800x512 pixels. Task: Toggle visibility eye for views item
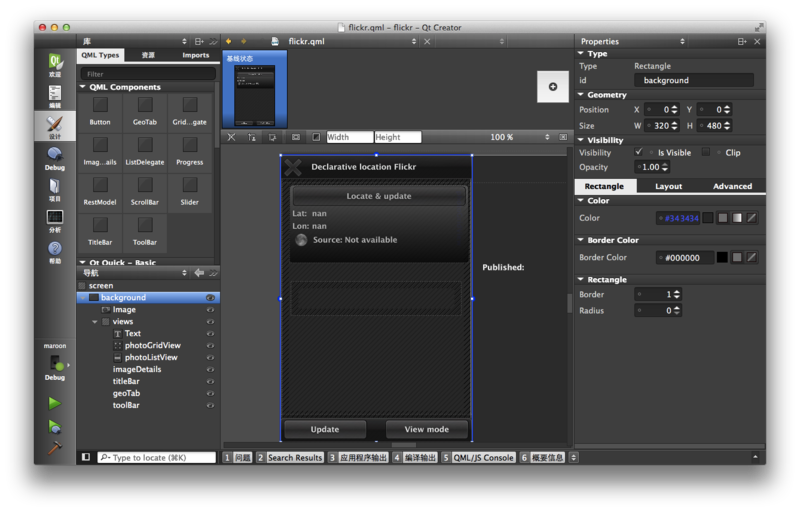pyautogui.click(x=210, y=322)
